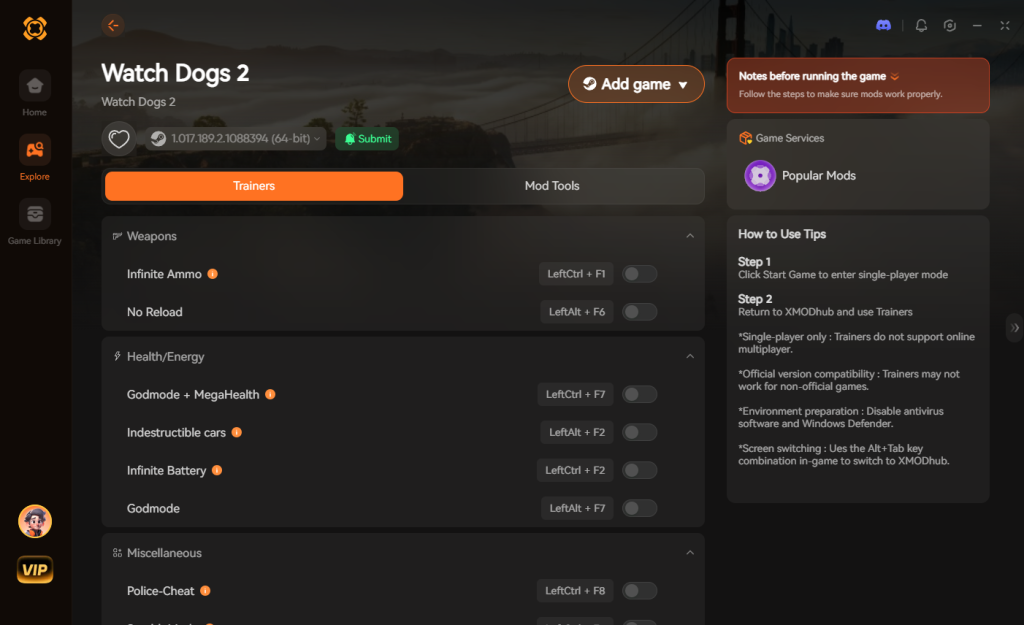Click the Miscellaneous section label
1024x625 pixels.
pos(164,553)
